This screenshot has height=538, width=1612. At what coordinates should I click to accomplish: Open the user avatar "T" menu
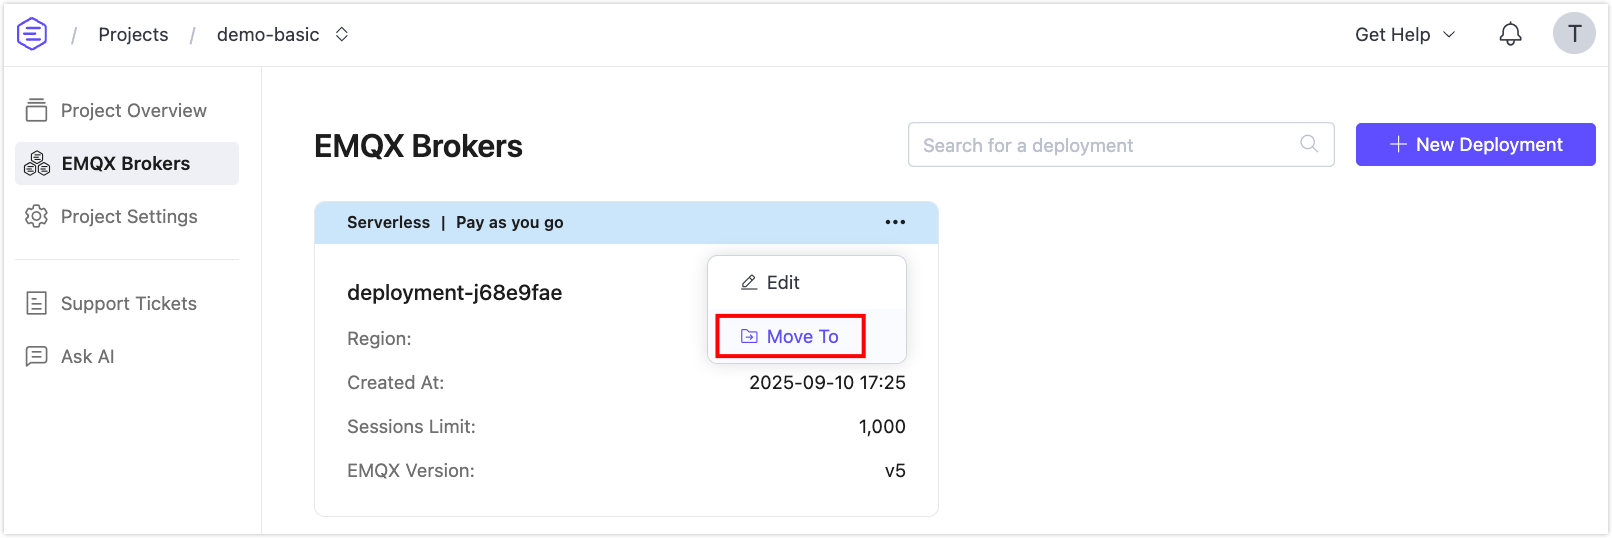click(1573, 34)
